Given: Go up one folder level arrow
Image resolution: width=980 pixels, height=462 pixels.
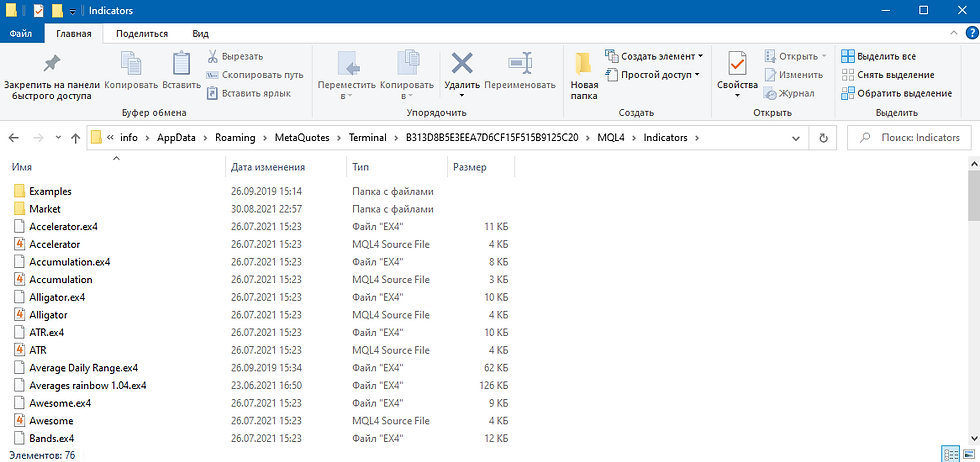Looking at the screenshot, I should click(x=76, y=138).
